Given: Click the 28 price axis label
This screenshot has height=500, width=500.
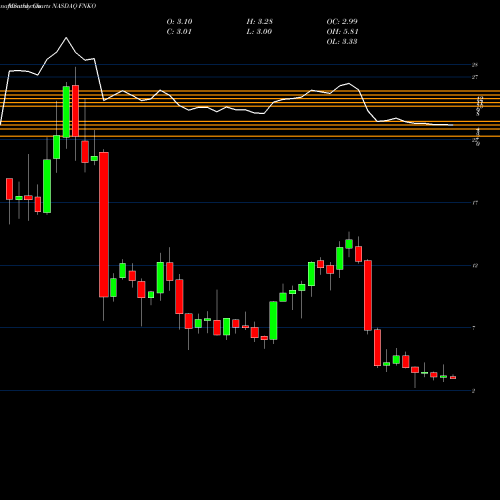Looking at the screenshot, I should [x=475, y=65].
